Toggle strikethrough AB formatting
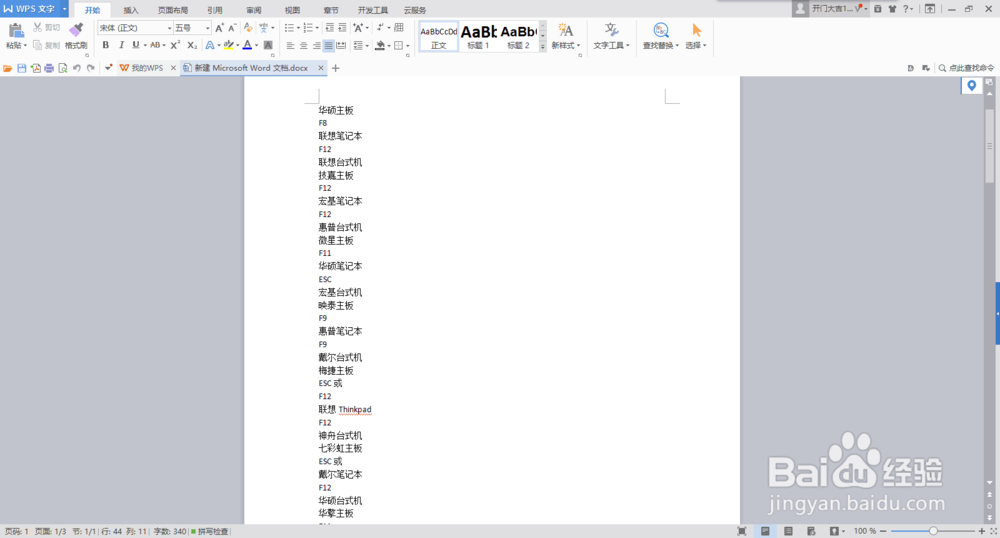The image size is (1000, 538). 155,45
